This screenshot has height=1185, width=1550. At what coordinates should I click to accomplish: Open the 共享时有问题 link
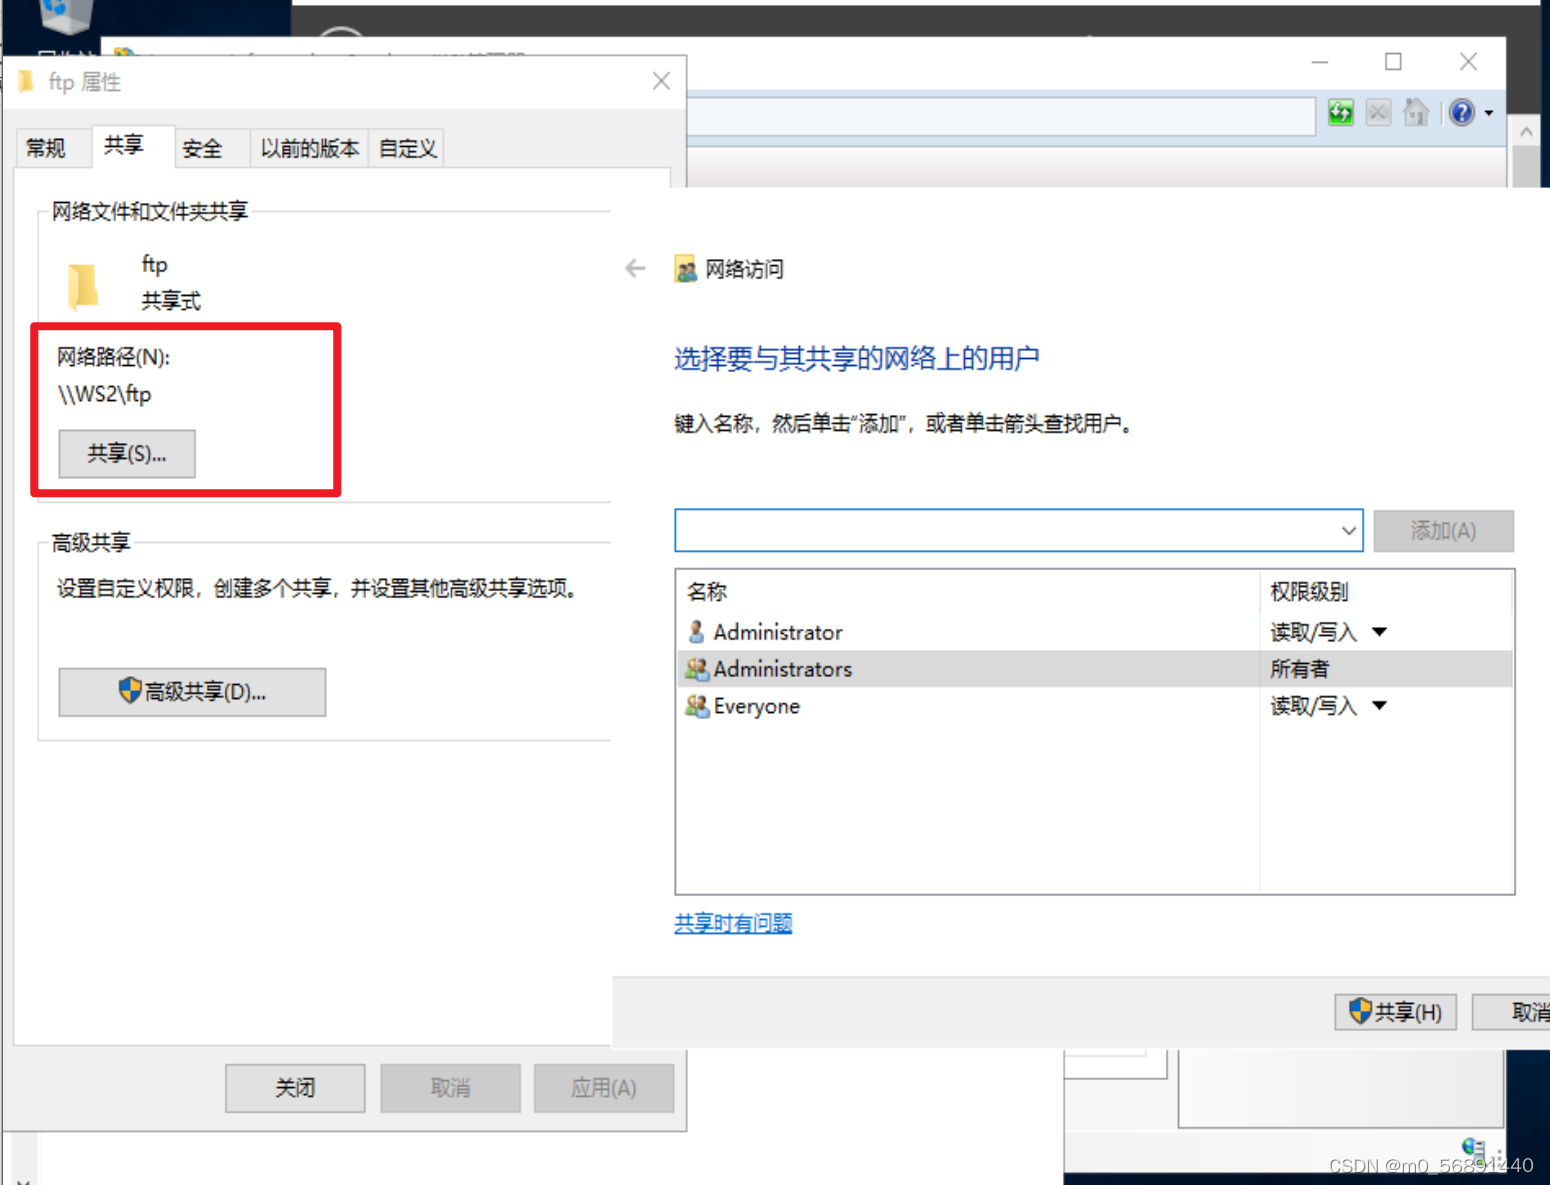tap(733, 923)
